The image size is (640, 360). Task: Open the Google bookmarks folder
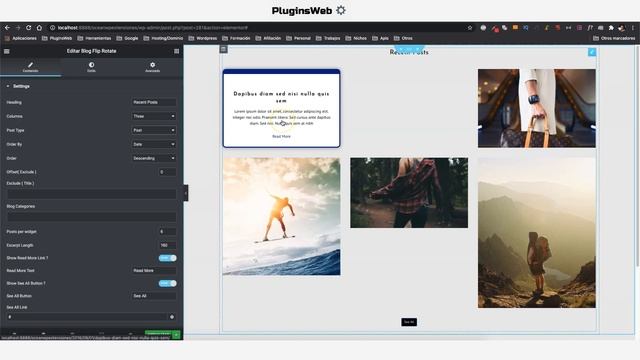pyautogui.click(x=127, y=38)
